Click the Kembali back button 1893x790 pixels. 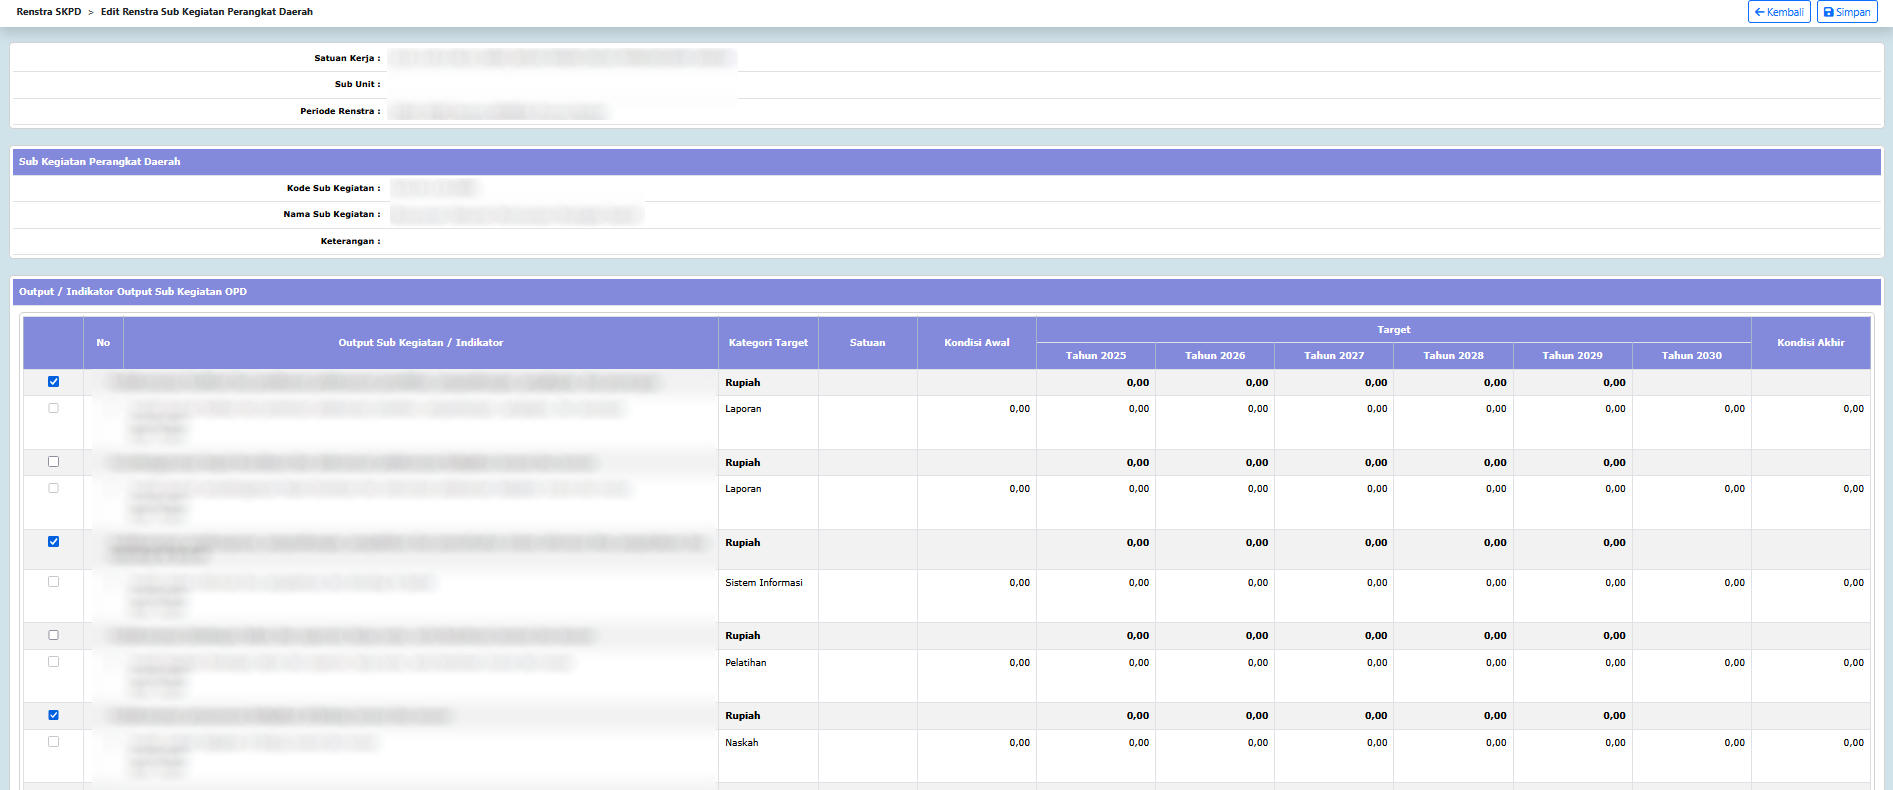1779,12
